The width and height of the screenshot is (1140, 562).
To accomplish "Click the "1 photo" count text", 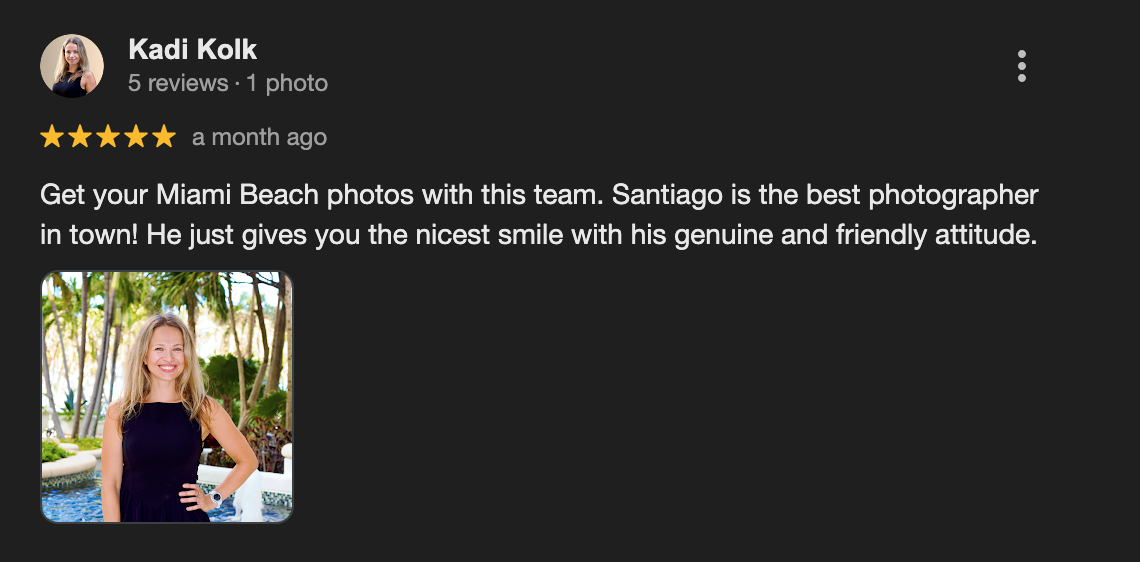I will click(x=287, y=83).
